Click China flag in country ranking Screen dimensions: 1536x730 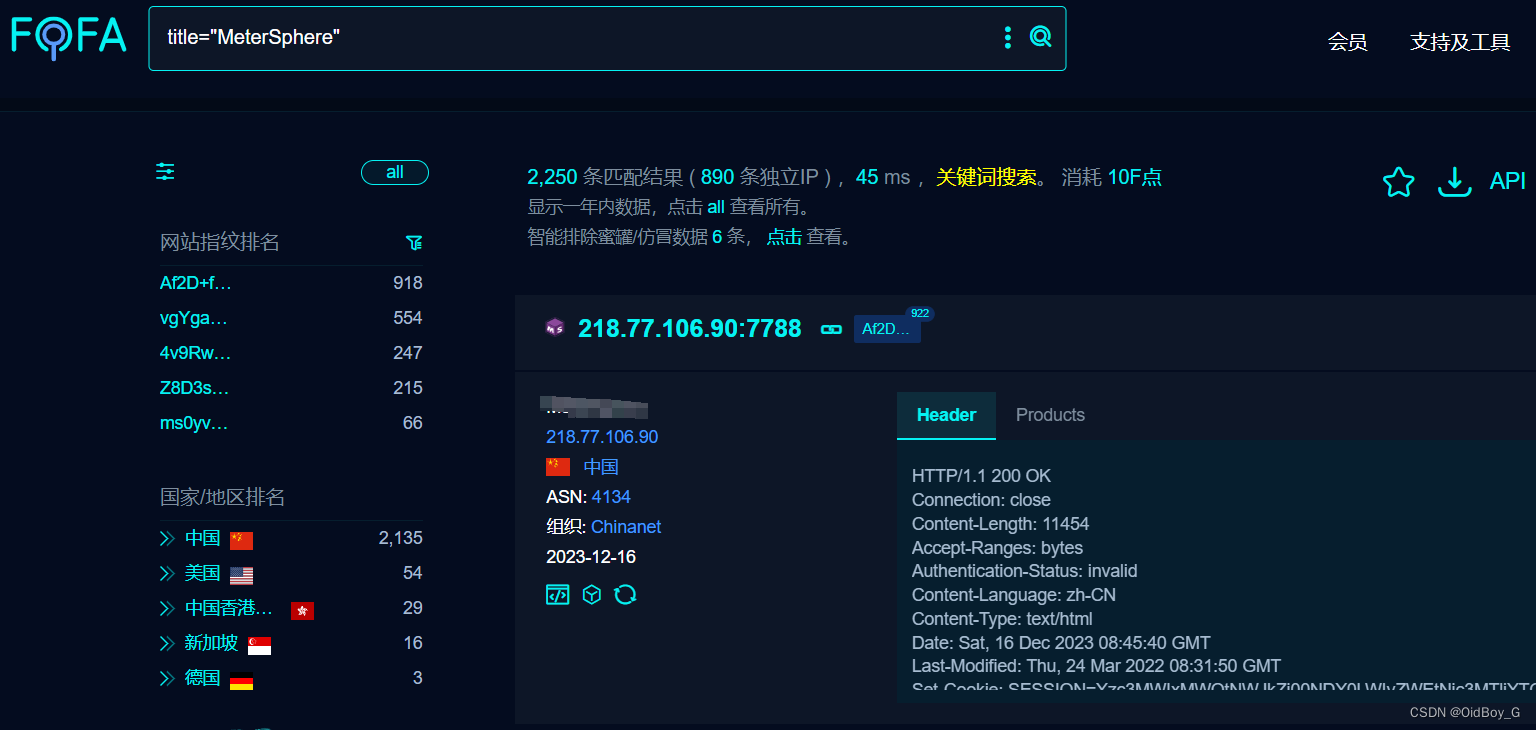[x=241, y=541]
